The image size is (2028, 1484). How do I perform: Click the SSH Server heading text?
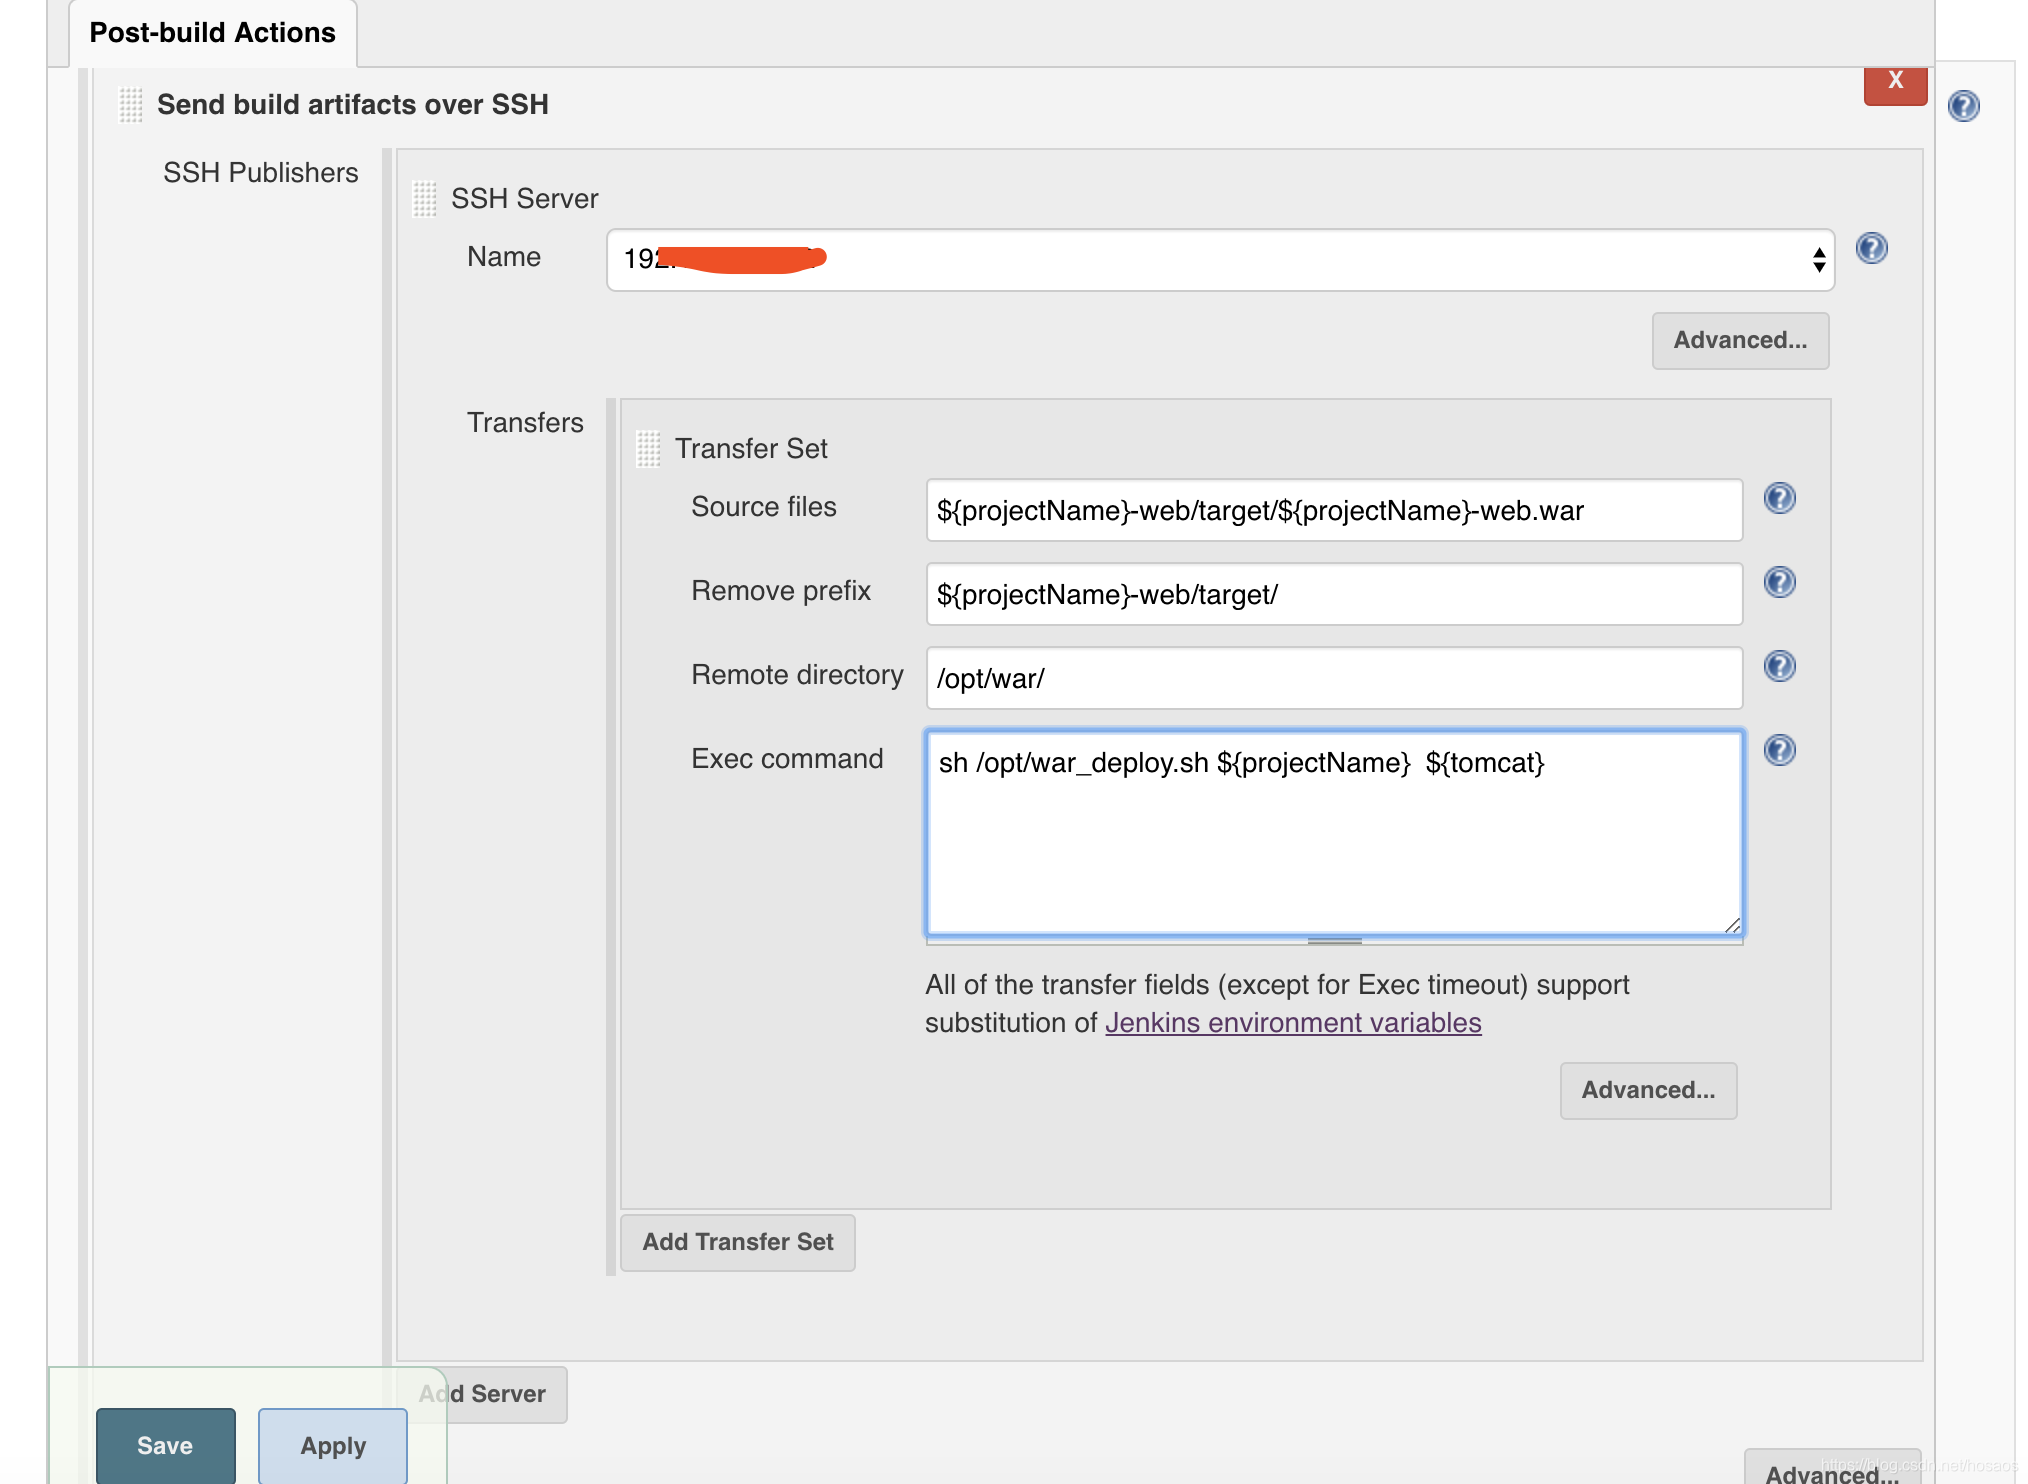(524, 199)
